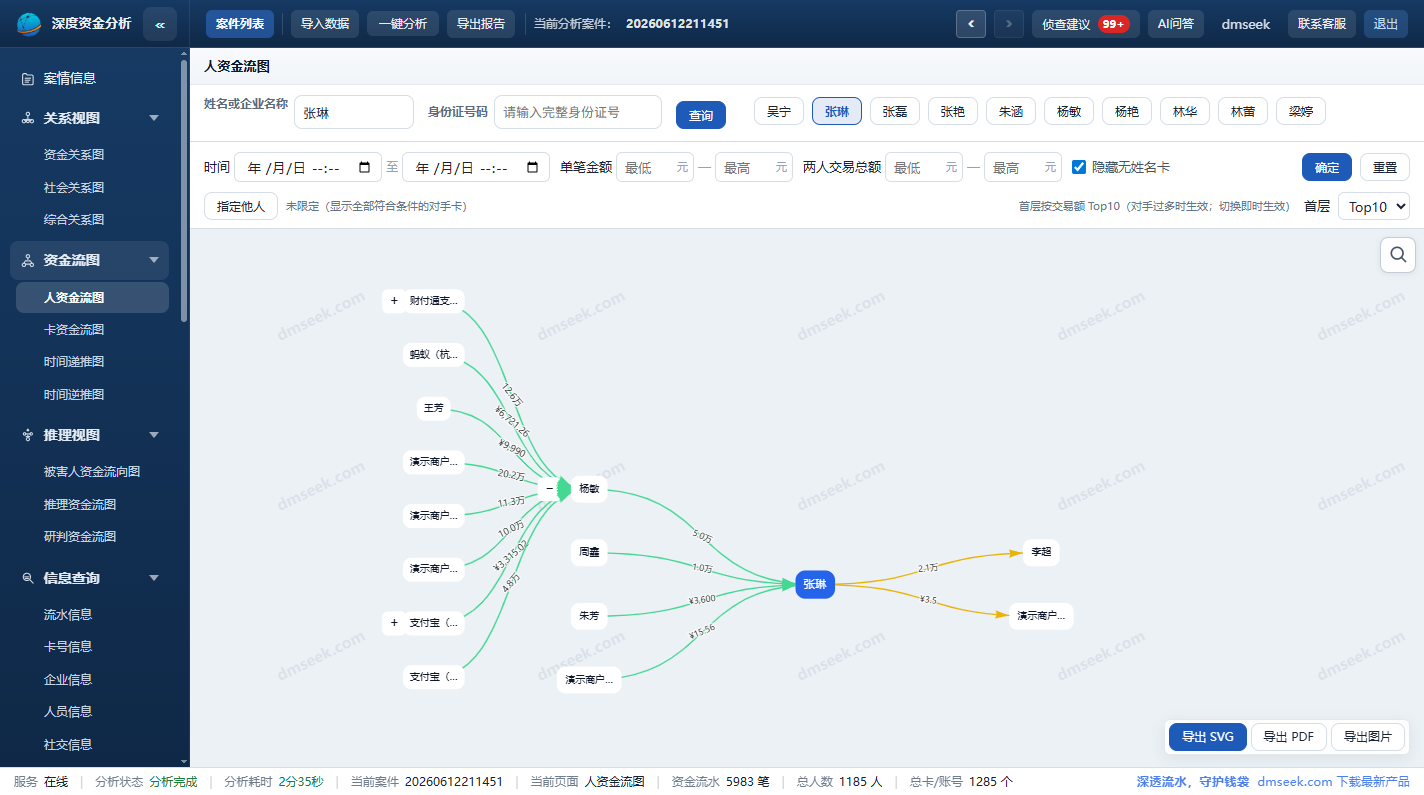Open AI问答
The height and width of the screenshot is (795, 1424).
coord(1176,24)
